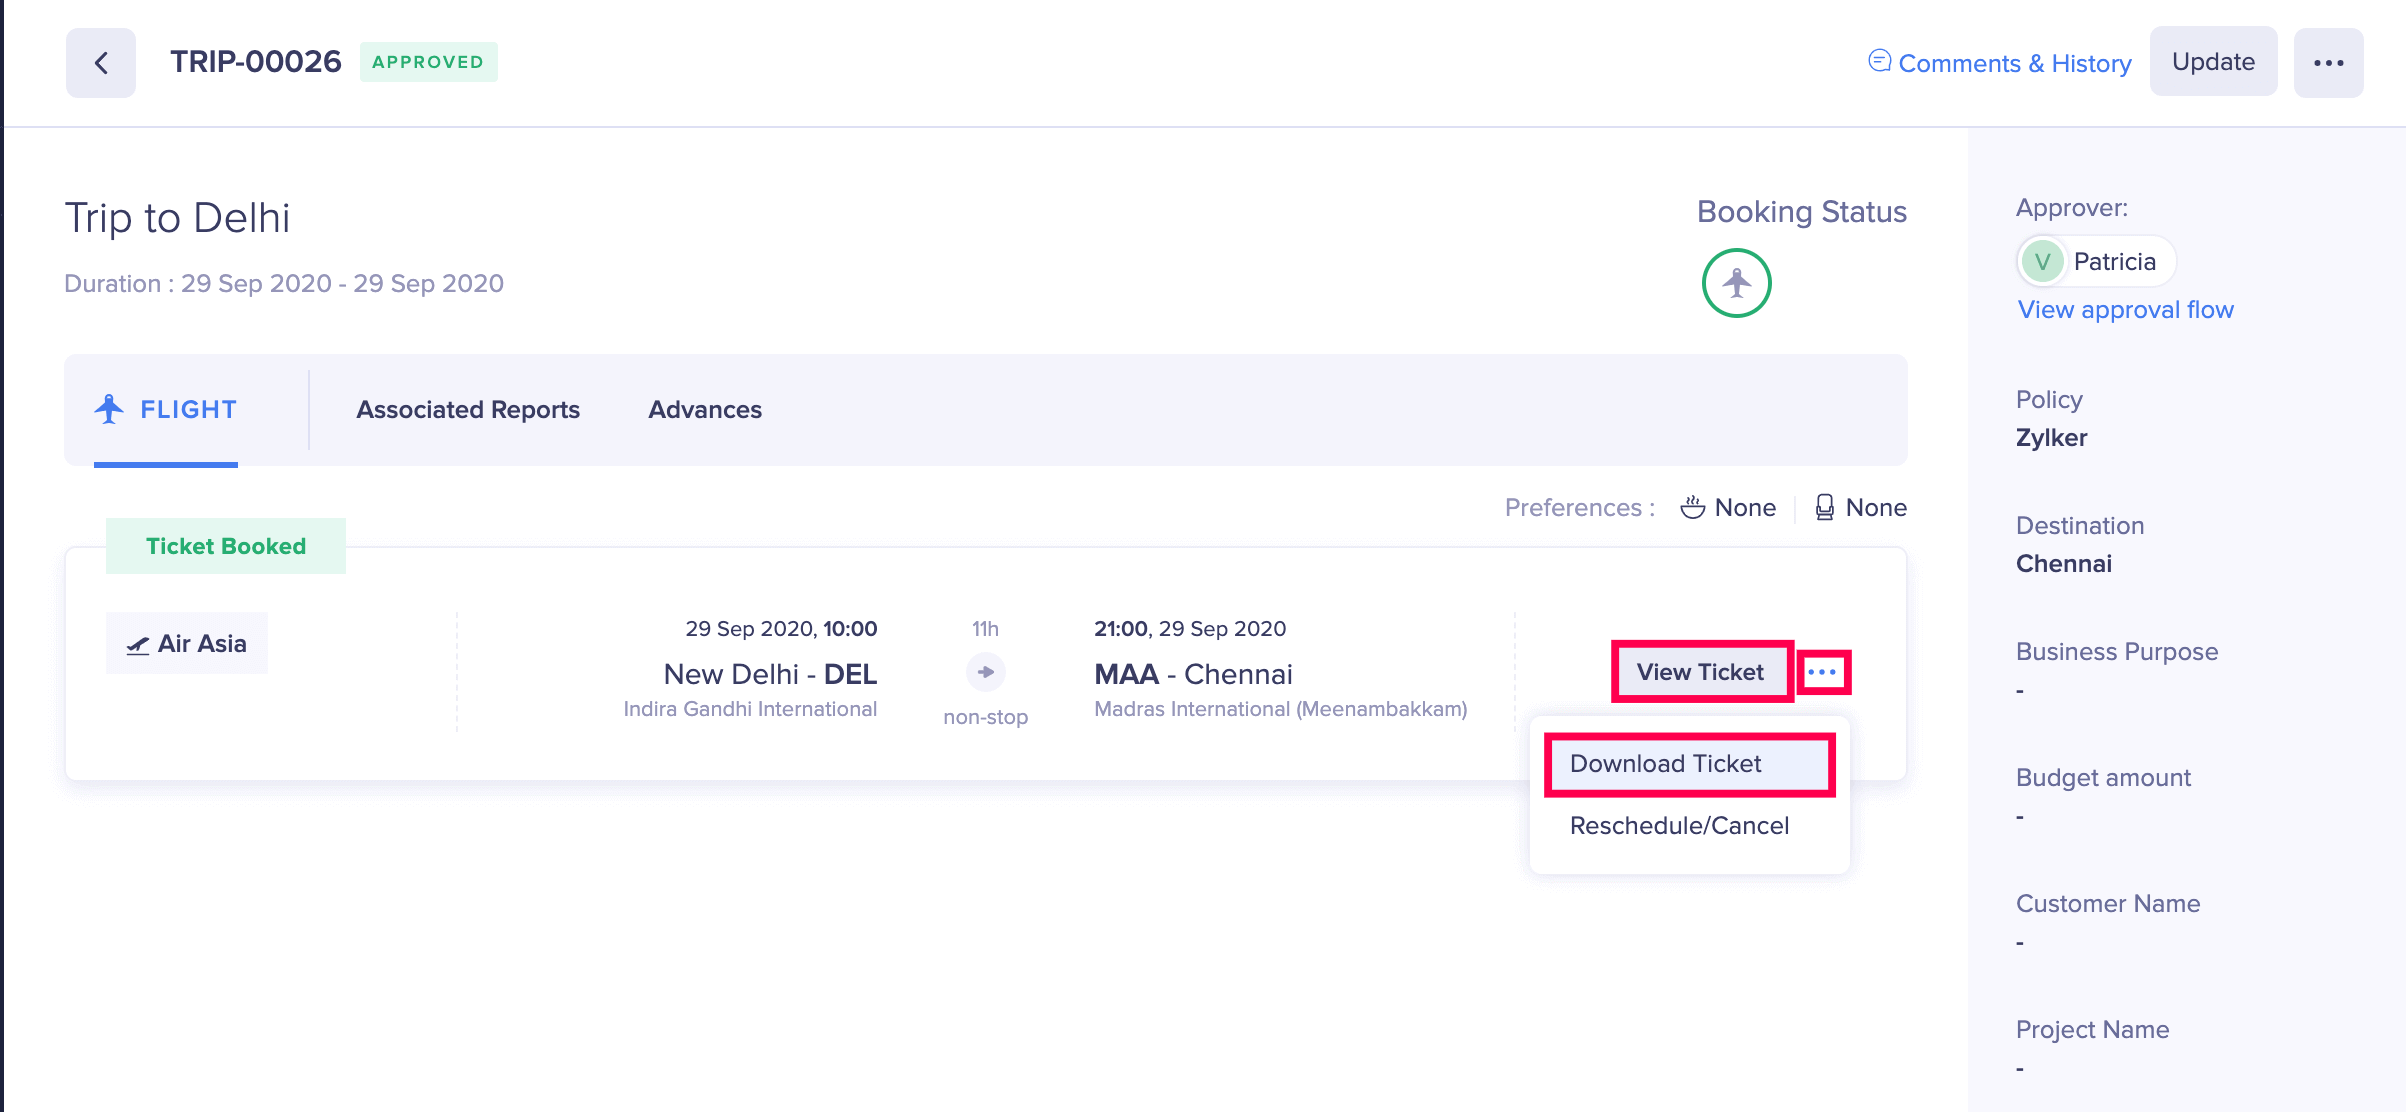Choose Reschedule/Cancel from the menu
The image size is (2406, 1112).
tap(1679, 826)
